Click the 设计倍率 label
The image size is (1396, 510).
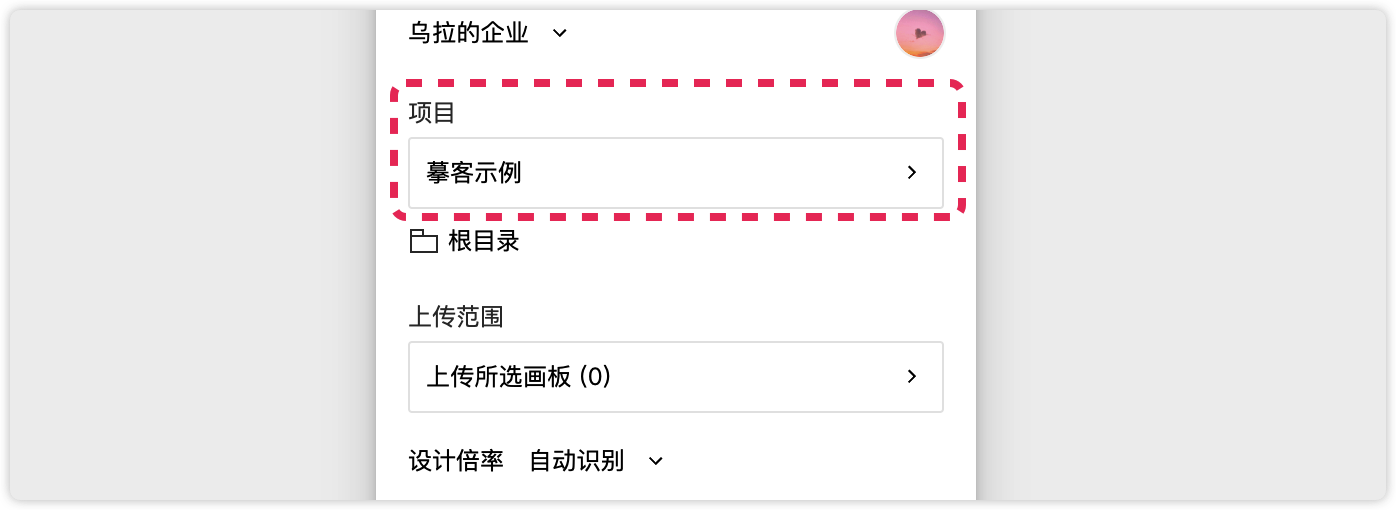pyautogui.click(x=456, y=461)
